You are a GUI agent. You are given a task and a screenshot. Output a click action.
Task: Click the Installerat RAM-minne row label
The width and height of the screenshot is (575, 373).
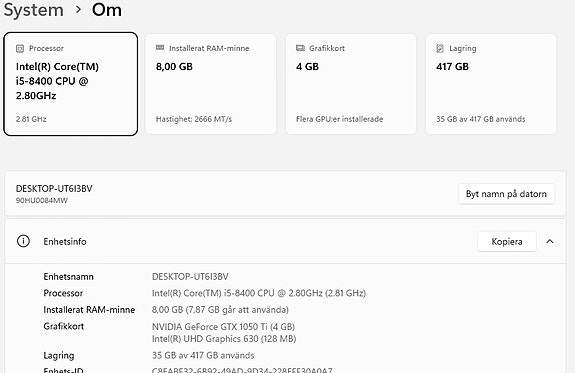tap(89, 310)
